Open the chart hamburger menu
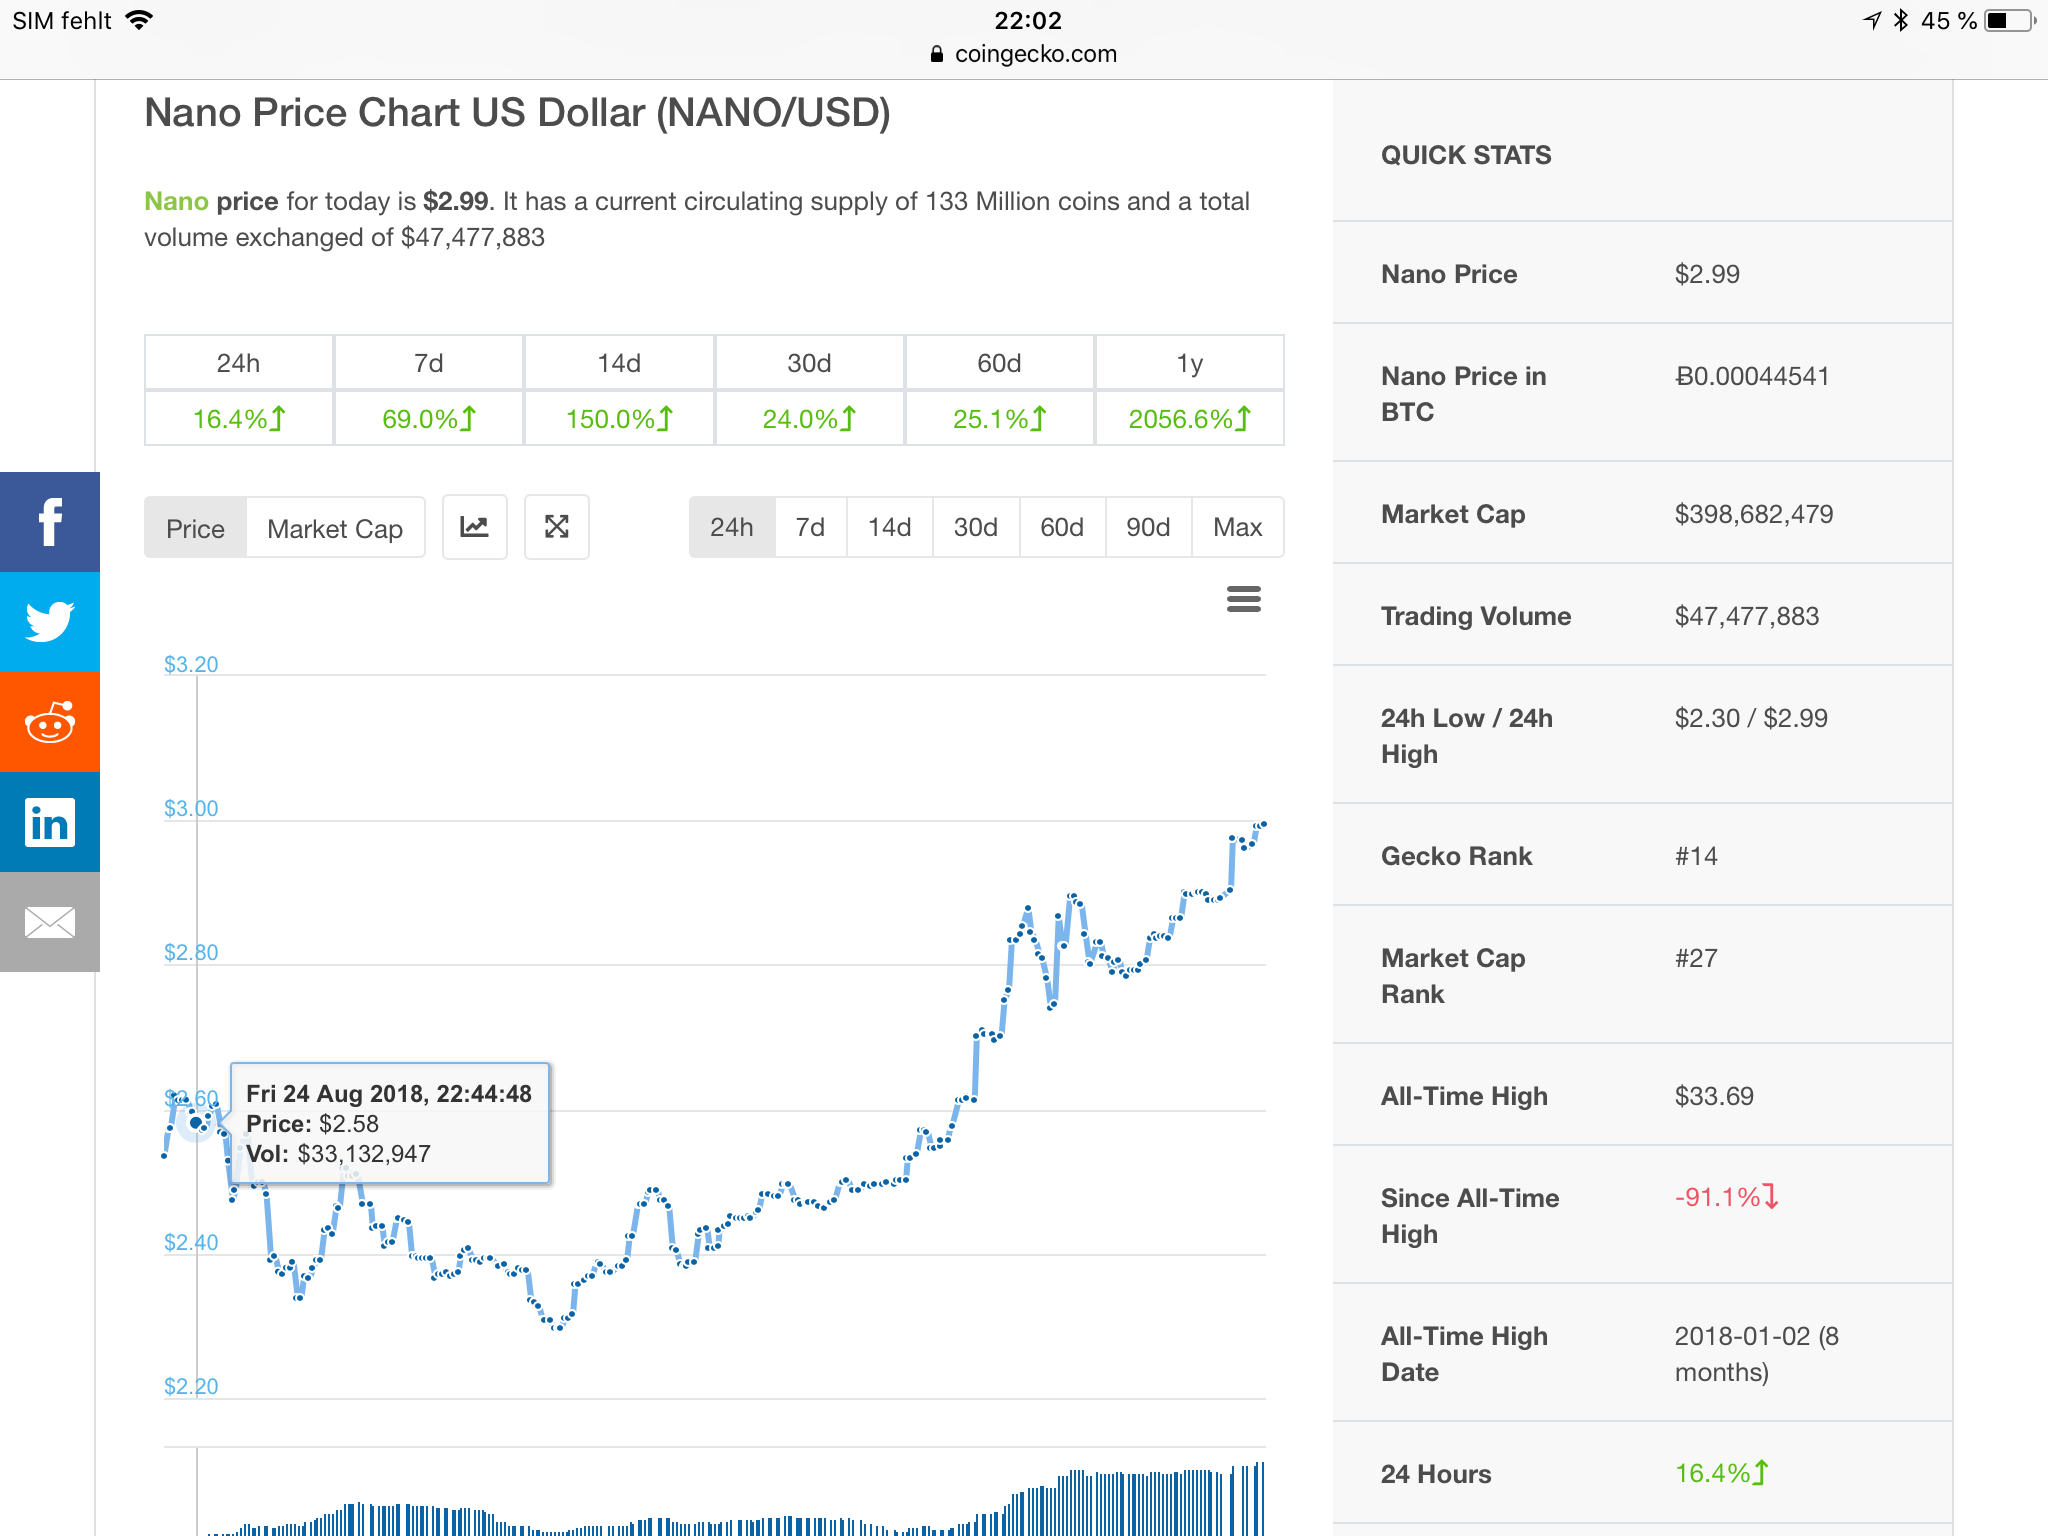The image size is (2048, 1536). (x=1243, y=599)
